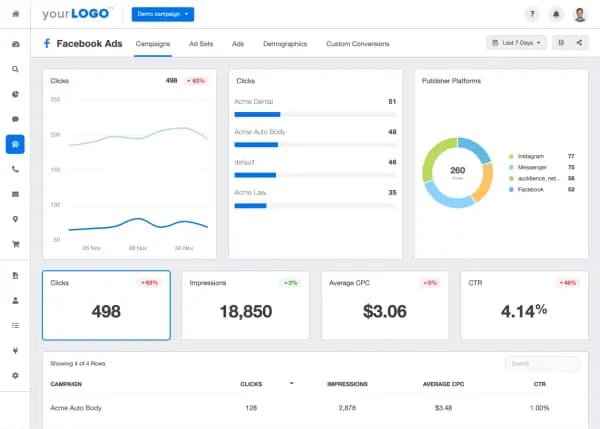This screenshot has height=429, width=600.
Task: Select the location pin sidebar icon
Action: point(15,219)
